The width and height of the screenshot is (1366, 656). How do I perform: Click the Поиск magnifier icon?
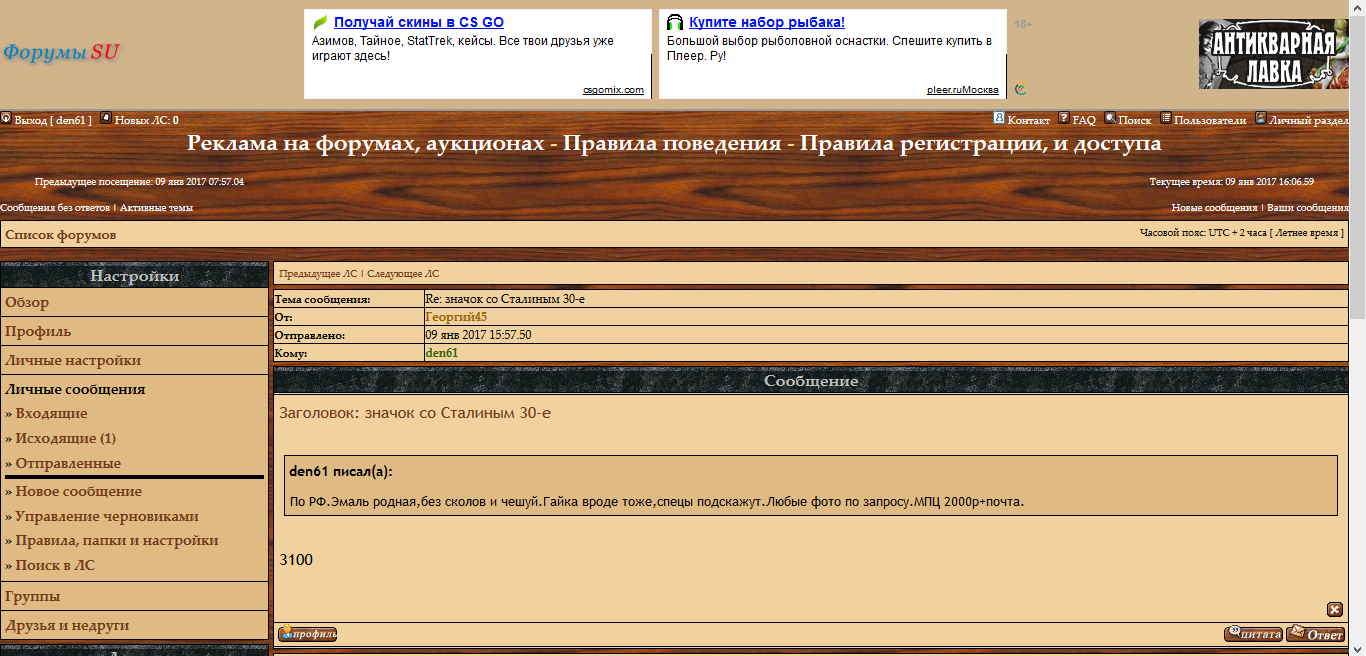(1110, 118)
